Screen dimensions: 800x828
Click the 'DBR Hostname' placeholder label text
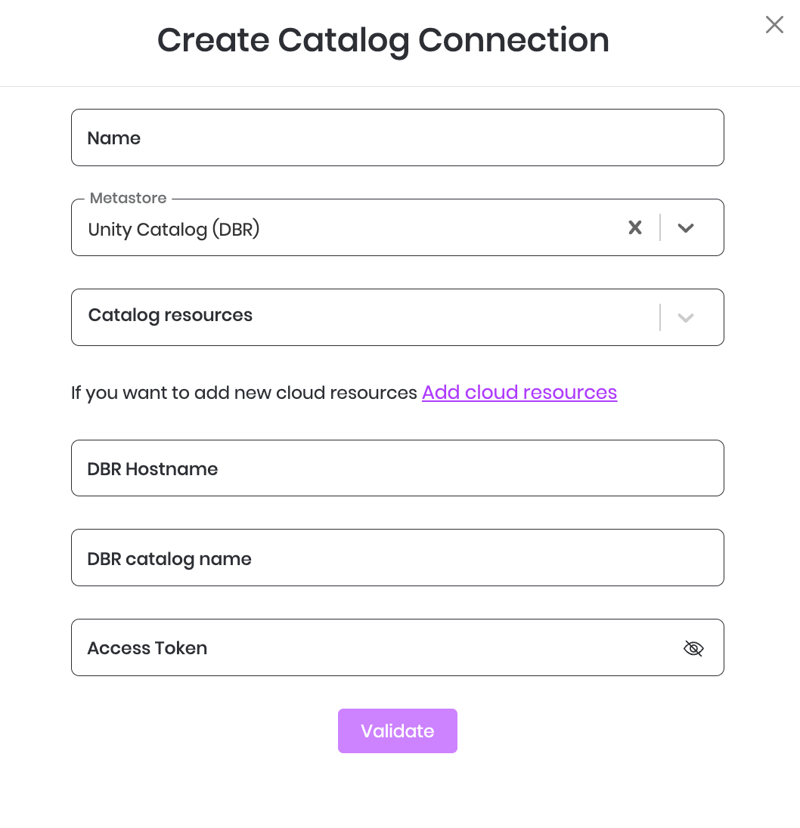pyautogui.click(x=152, y=469)
